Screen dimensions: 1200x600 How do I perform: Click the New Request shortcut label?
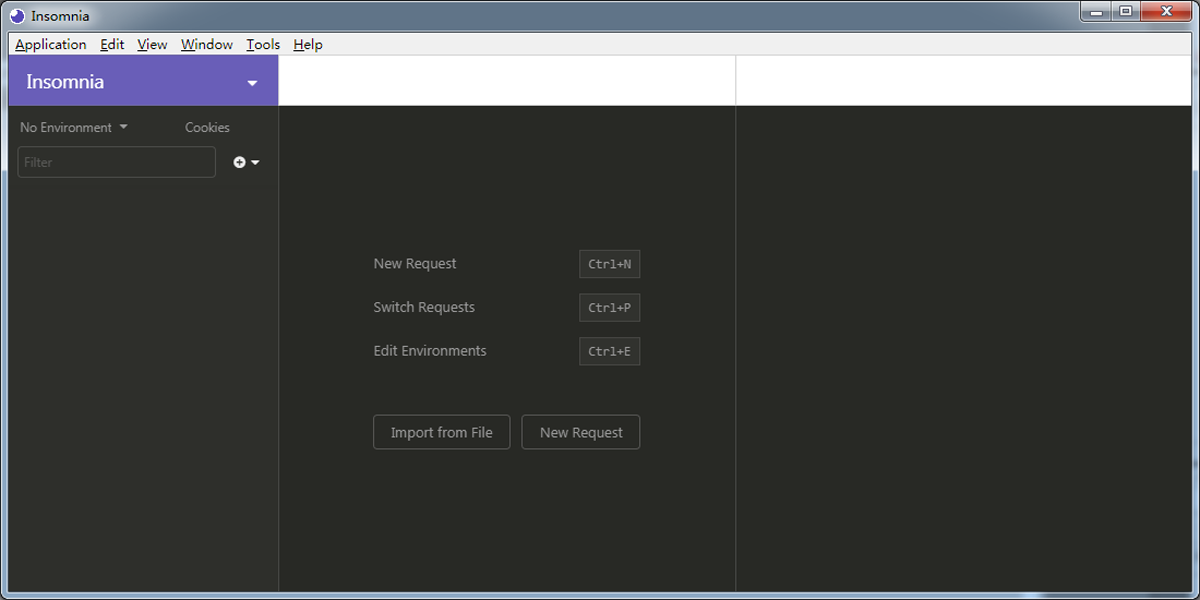coord(415,264)
